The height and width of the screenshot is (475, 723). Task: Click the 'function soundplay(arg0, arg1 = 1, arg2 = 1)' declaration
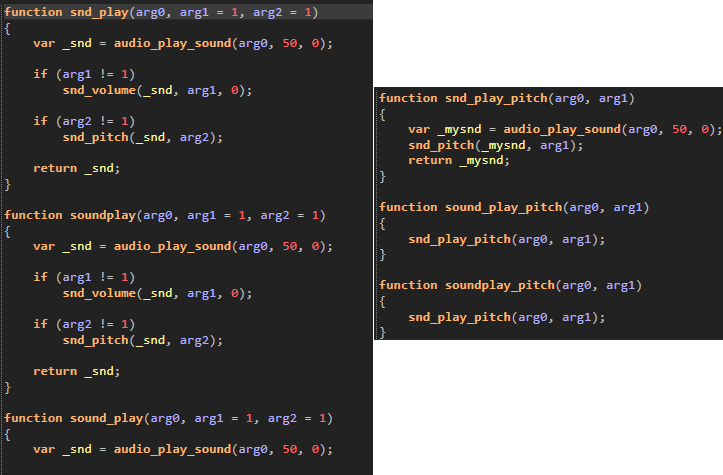click(165, 215)
